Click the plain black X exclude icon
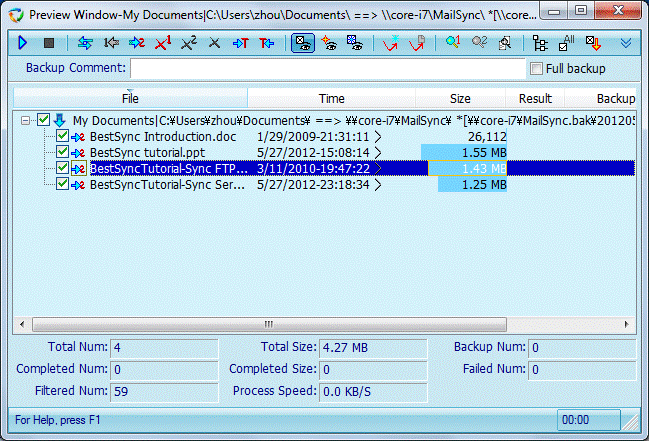The height and width of the screenshot is (441, 649). [214, 43]
